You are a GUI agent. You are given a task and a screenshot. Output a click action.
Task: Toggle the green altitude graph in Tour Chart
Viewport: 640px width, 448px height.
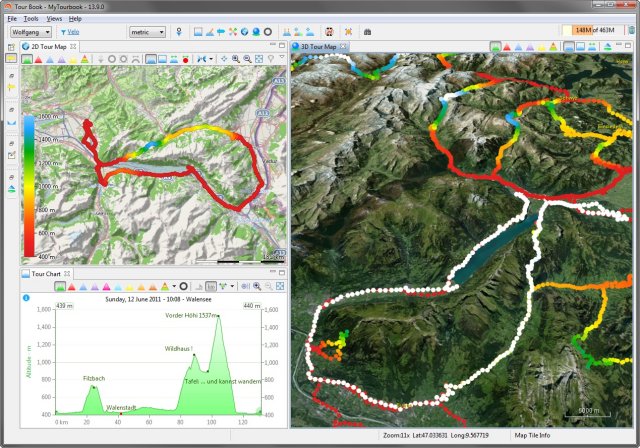[60, 286]
